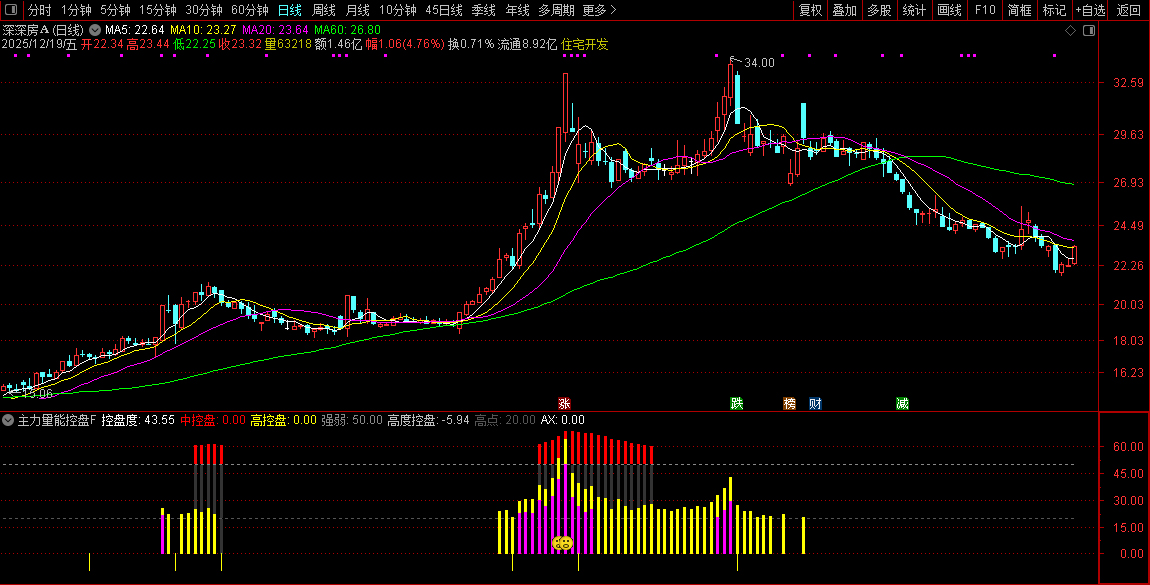Select the 月线 monthly tab
The width and height of the screenshot is (1150, 585).
tap(357, 10)
